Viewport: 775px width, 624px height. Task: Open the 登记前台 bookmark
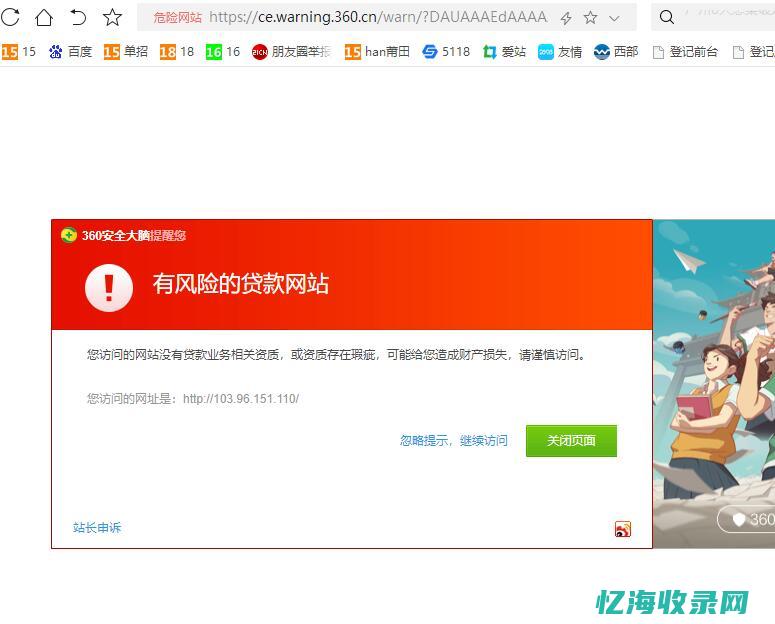685,51
